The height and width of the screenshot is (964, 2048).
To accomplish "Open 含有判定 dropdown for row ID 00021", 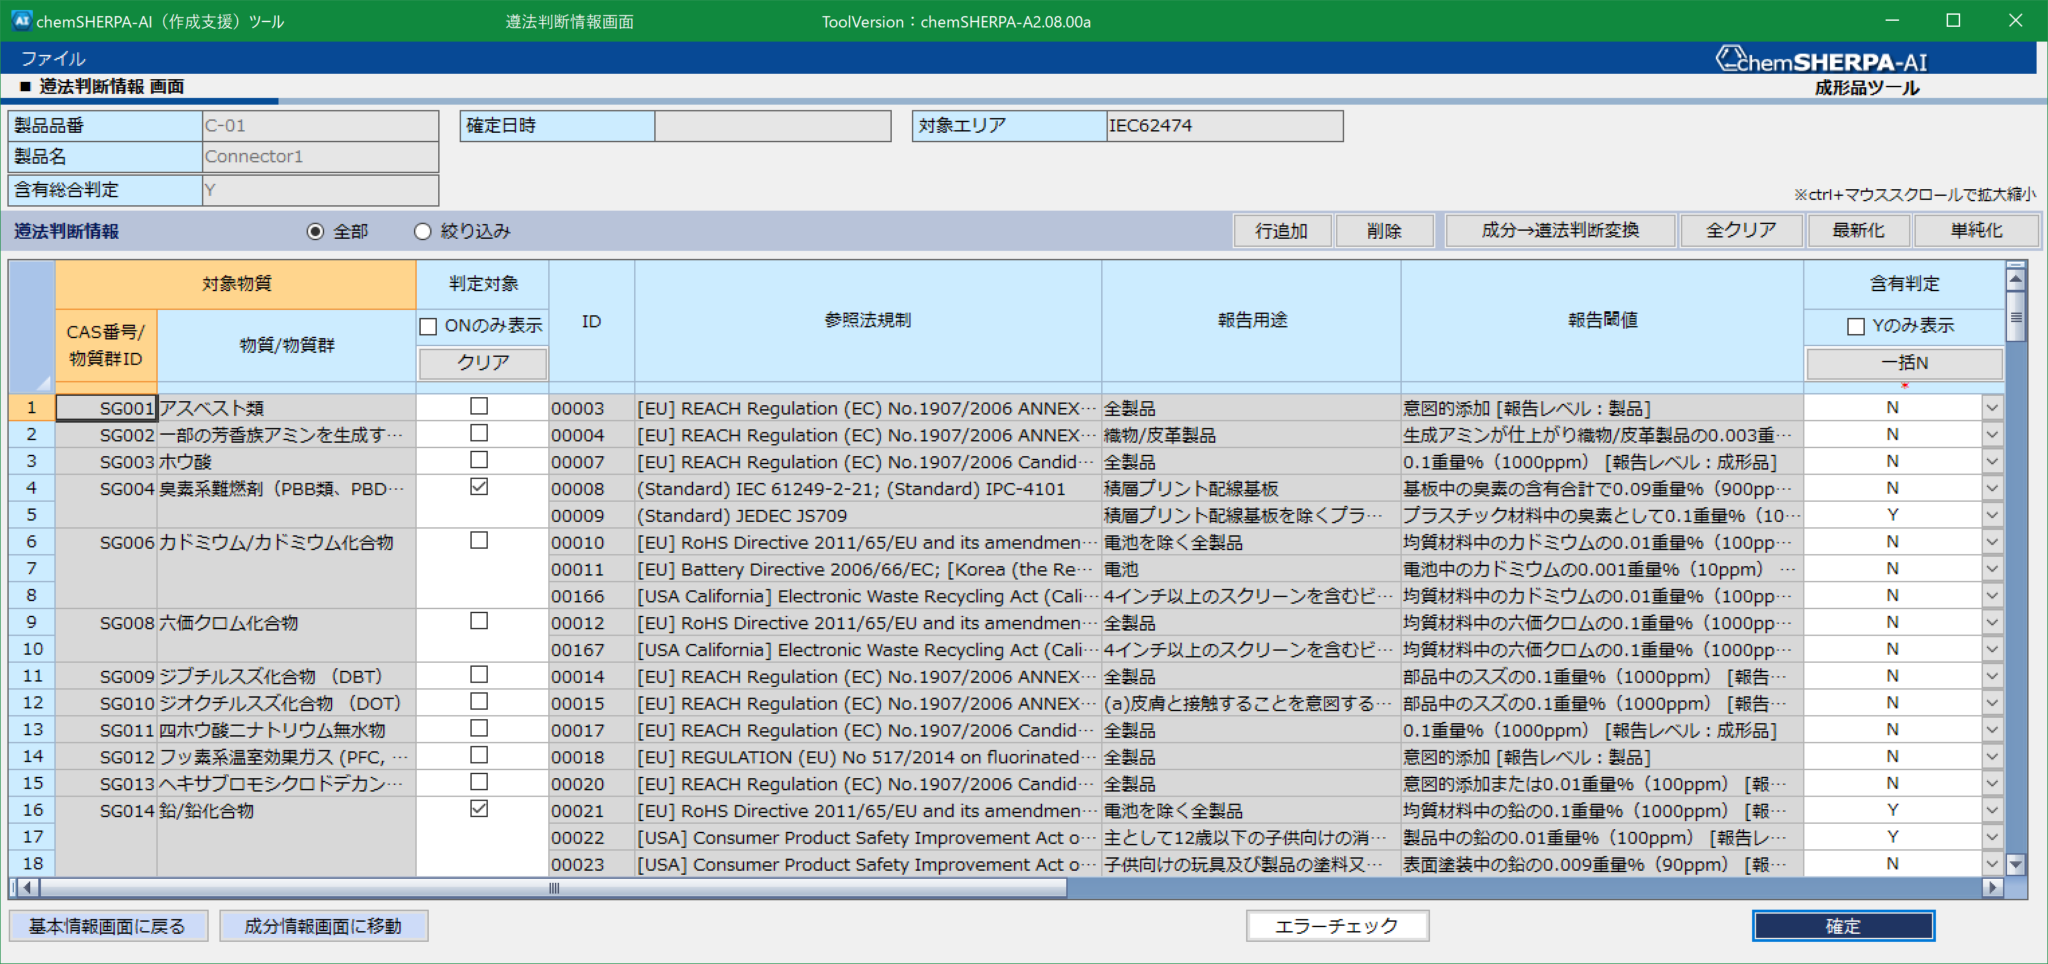I will [1992, 810].
